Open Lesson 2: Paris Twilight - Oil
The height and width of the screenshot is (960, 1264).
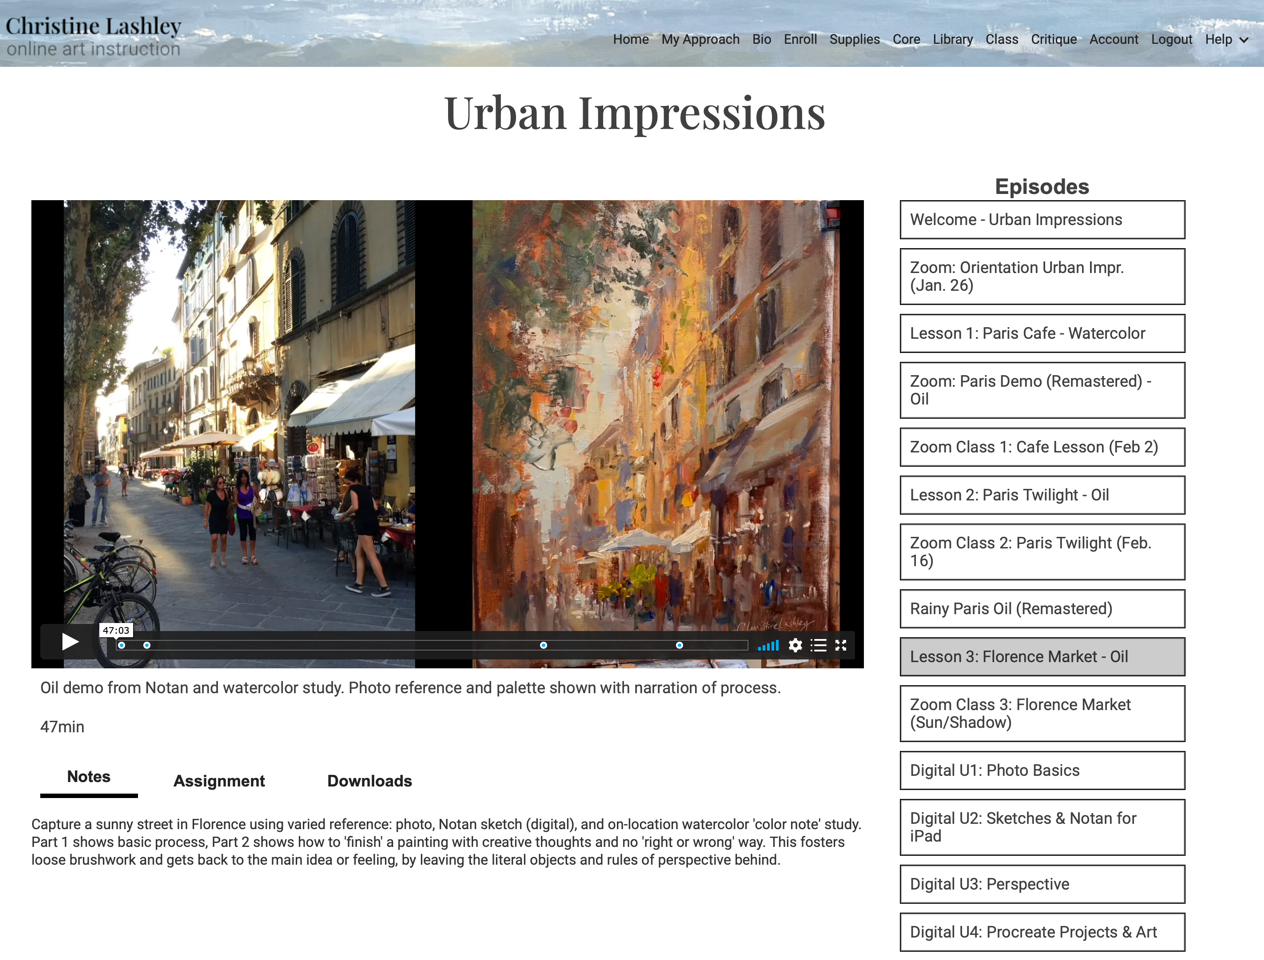[1042, 496]
